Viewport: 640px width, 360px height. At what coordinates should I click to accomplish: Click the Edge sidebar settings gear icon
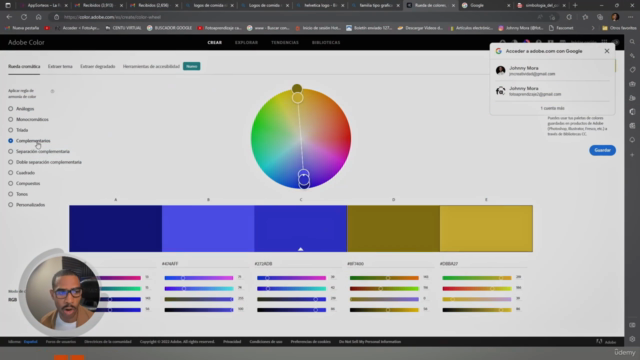coord(632,339)
